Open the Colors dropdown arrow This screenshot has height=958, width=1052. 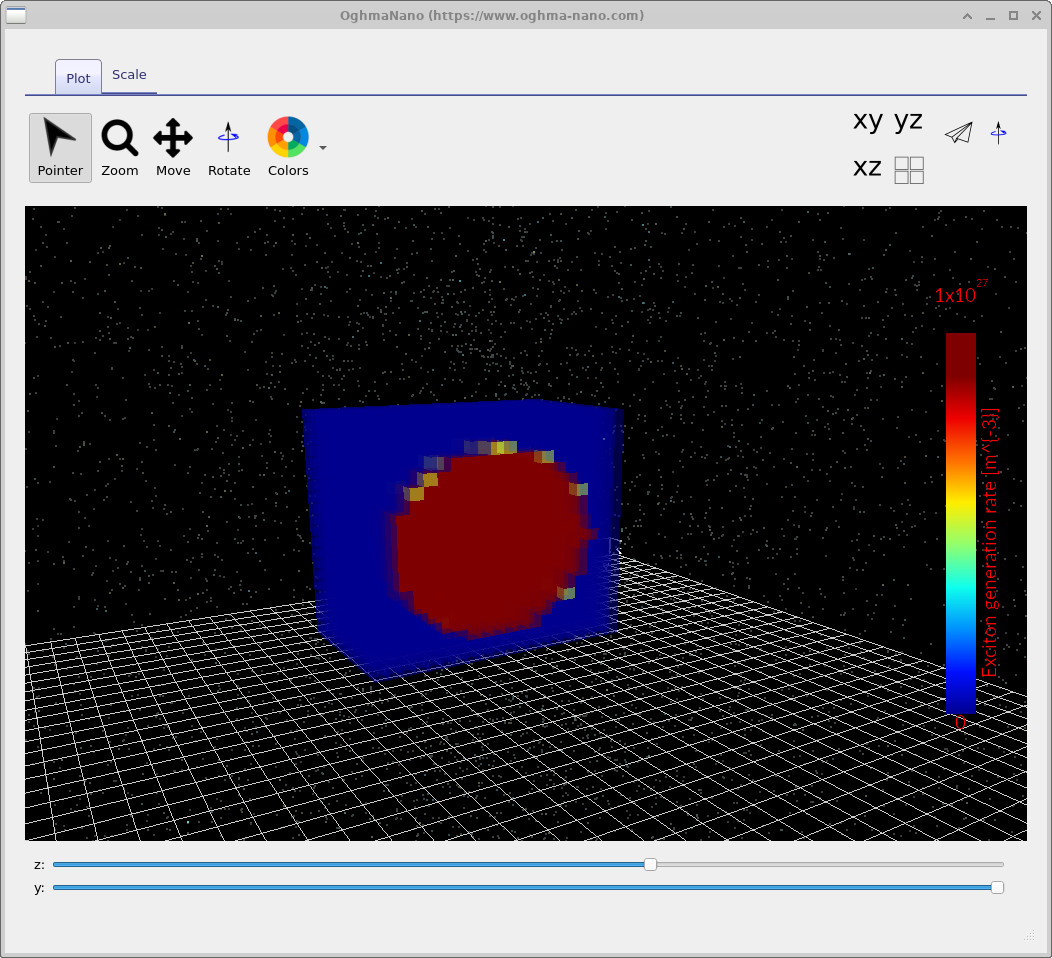322,147
